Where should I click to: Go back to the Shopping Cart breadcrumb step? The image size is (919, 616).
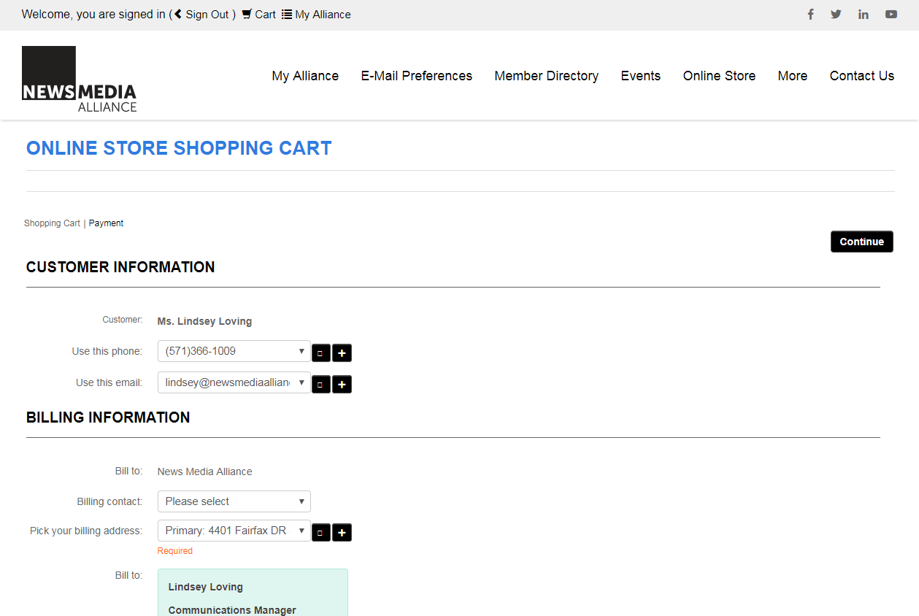tap(52, 223)
